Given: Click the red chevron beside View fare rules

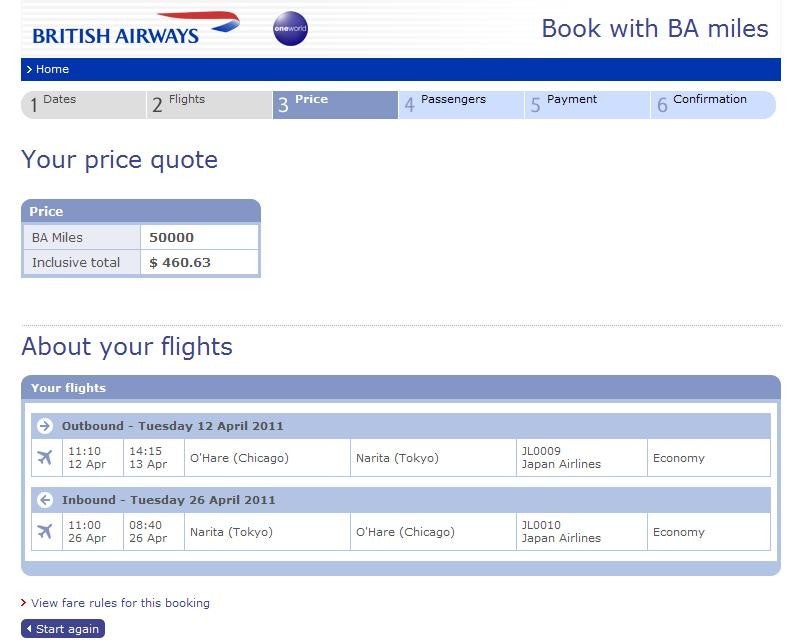Looking at the screenshot, I should point(23,603).
